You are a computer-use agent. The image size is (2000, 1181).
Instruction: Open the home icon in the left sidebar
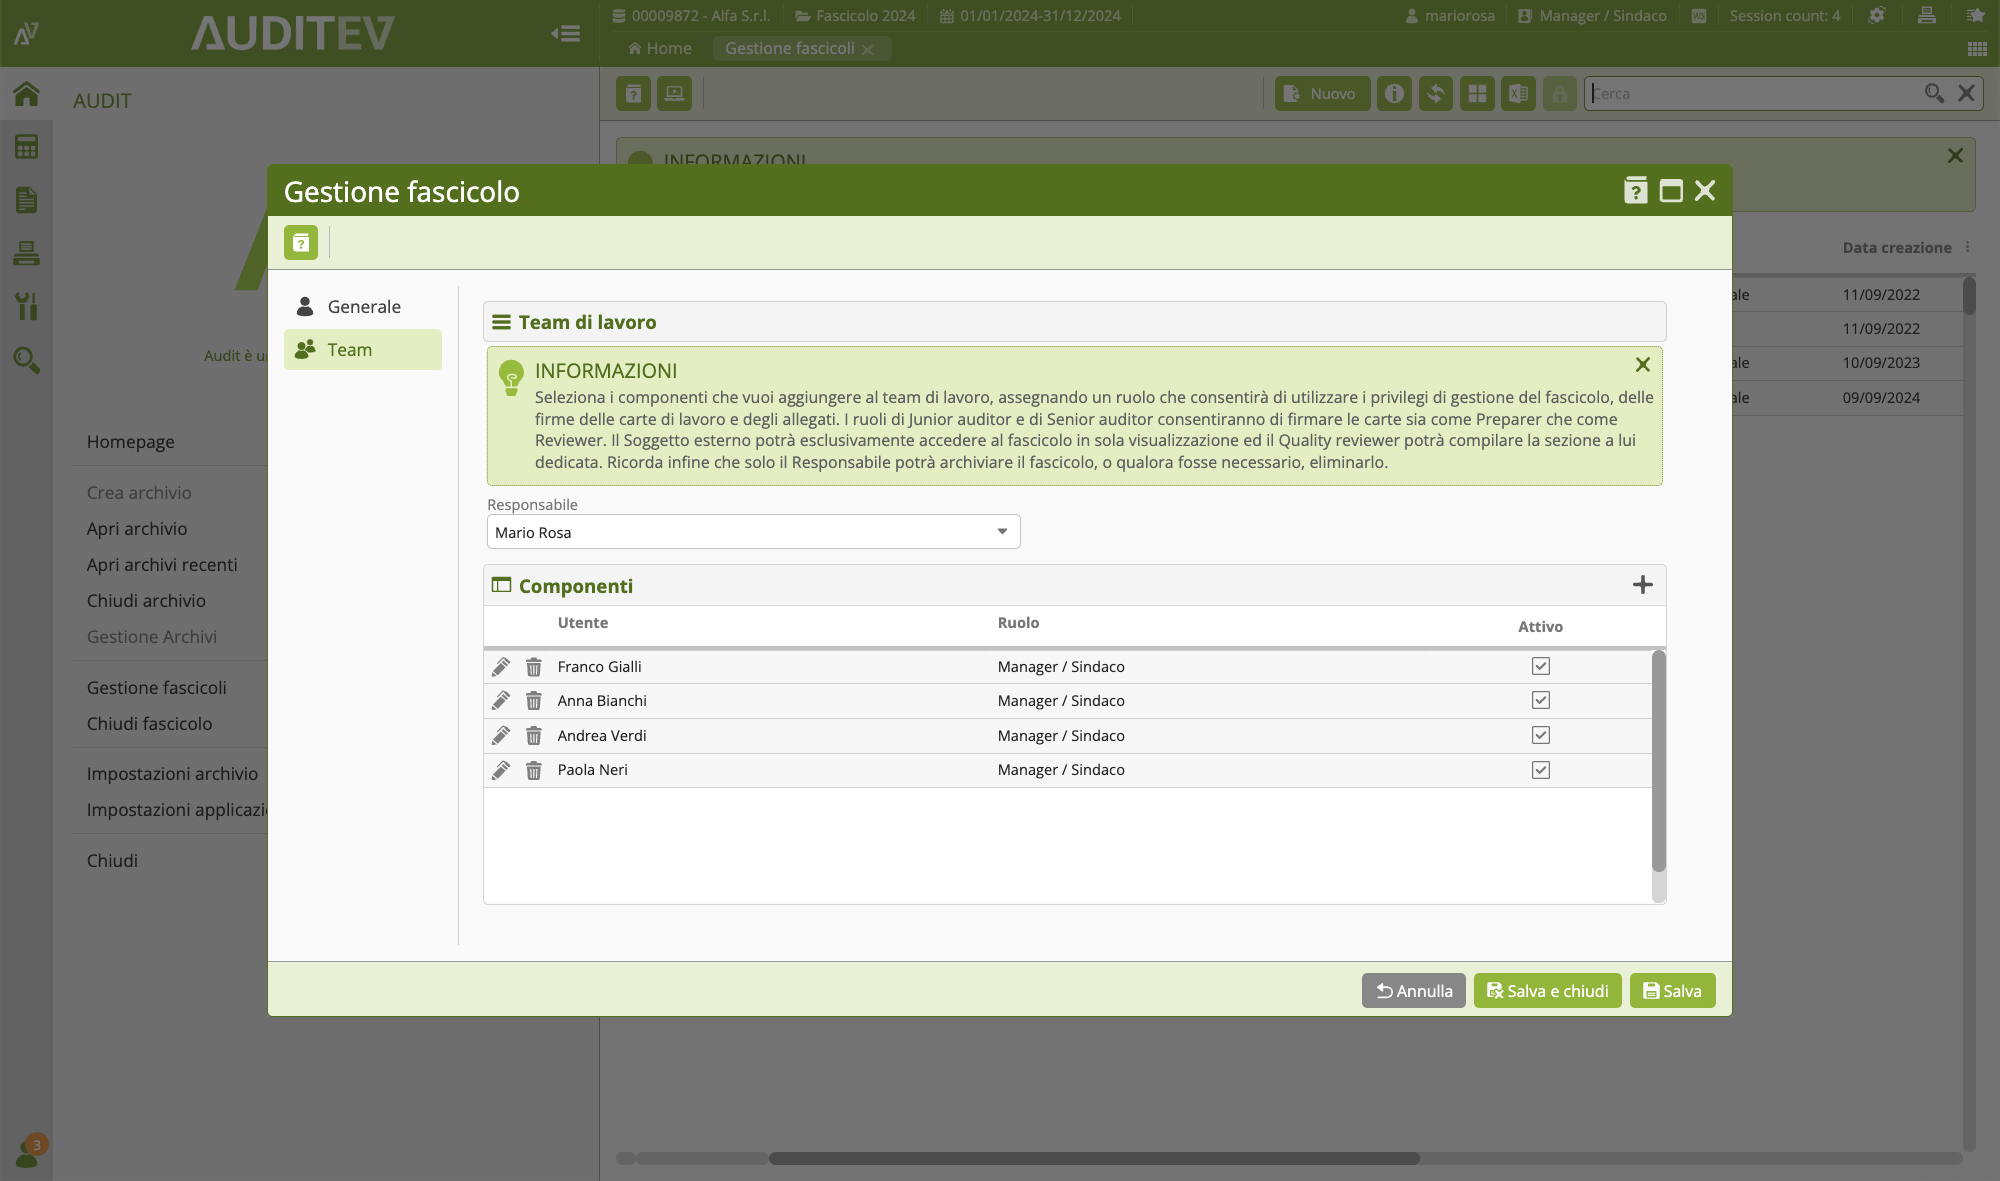tap(27, 94)
